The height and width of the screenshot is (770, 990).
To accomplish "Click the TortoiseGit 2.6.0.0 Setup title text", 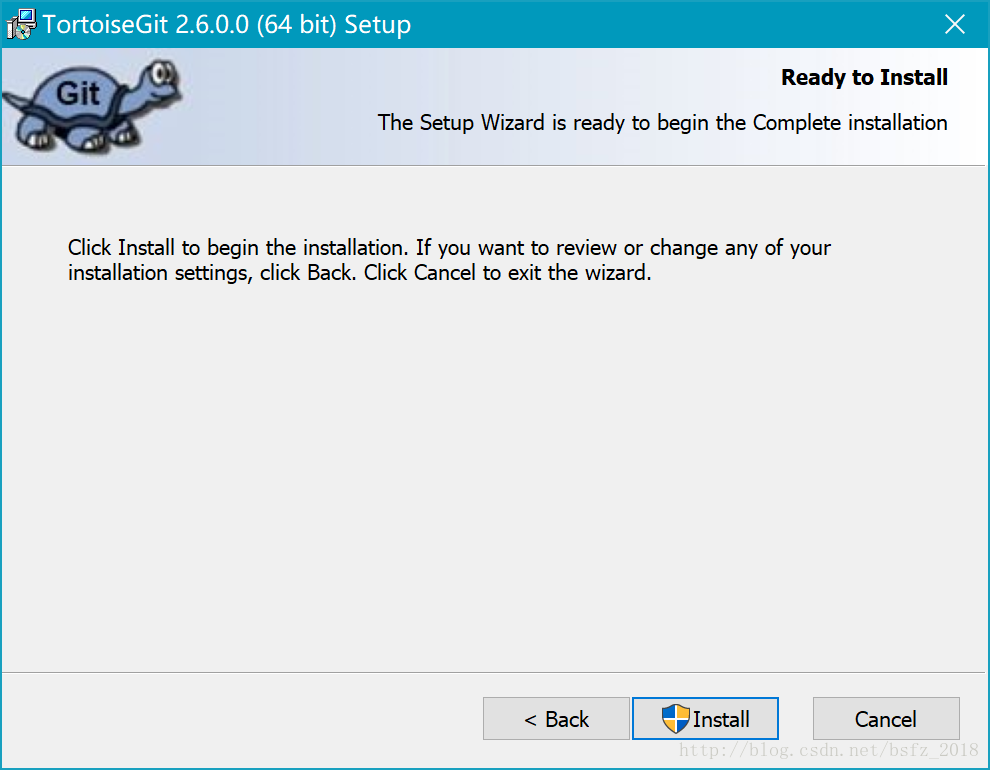I will point(227,25).
